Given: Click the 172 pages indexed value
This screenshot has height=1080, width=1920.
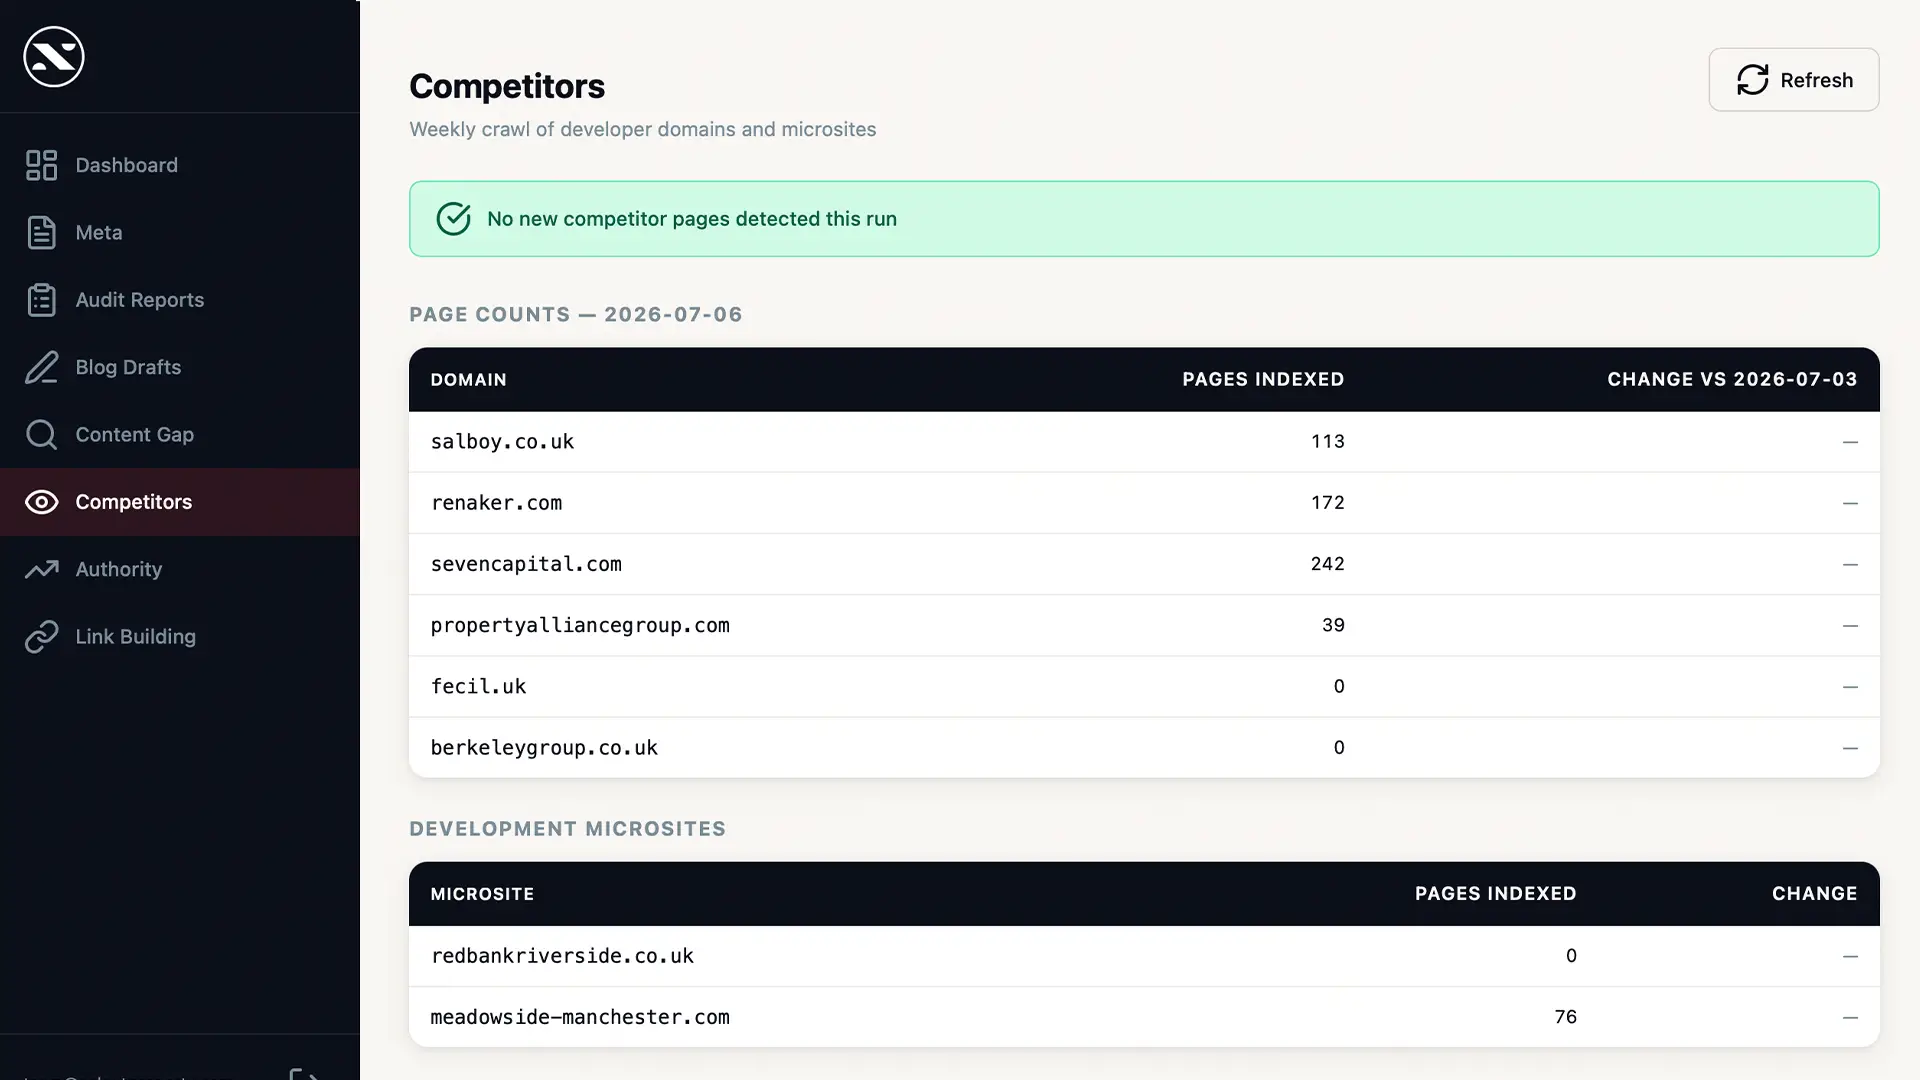Looking at the screenshot, I should (x=1327, y=503).
